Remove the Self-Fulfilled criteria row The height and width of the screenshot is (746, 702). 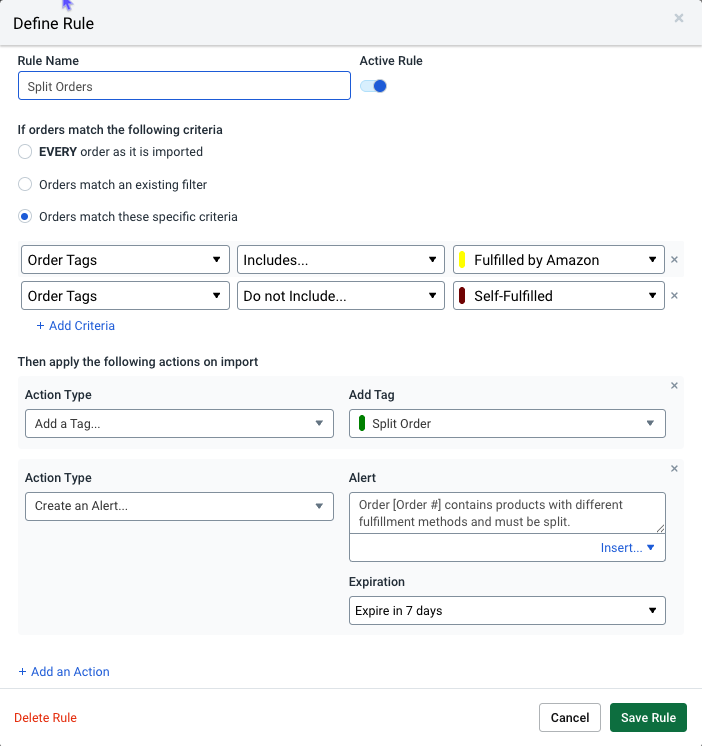tap(674, 295)
